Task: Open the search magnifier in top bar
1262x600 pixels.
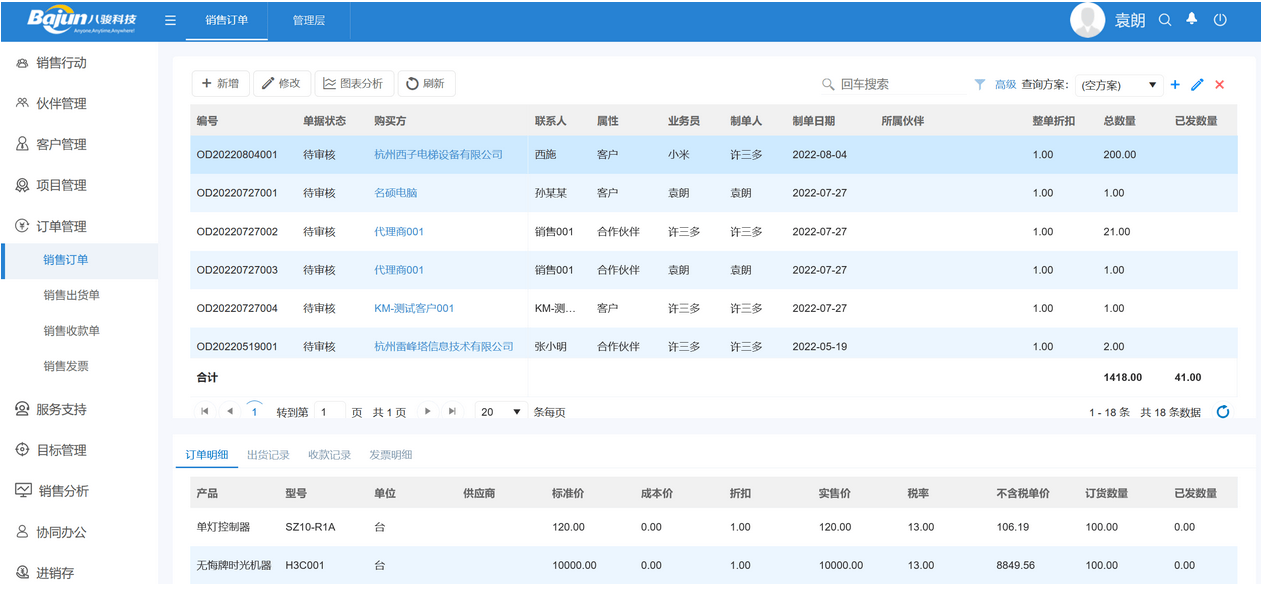Action: click(x=1163, y=19)
